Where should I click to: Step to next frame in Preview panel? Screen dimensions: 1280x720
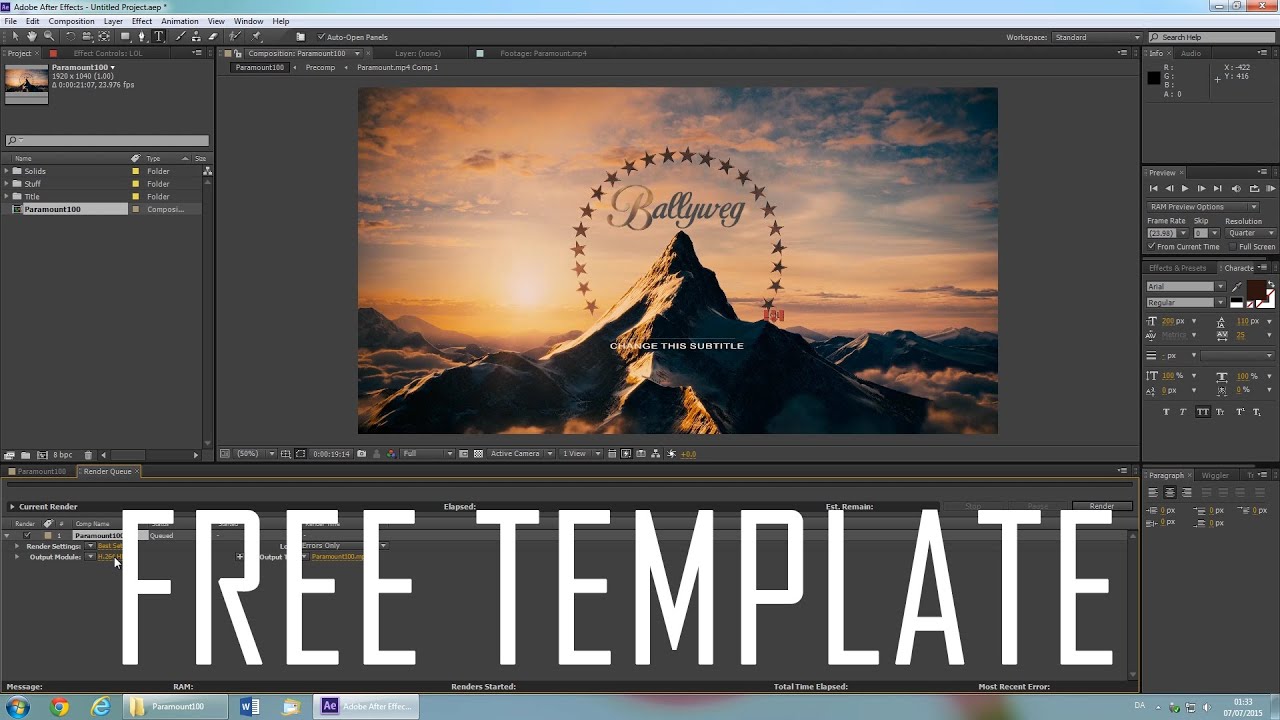click(x=1201, y=188)
